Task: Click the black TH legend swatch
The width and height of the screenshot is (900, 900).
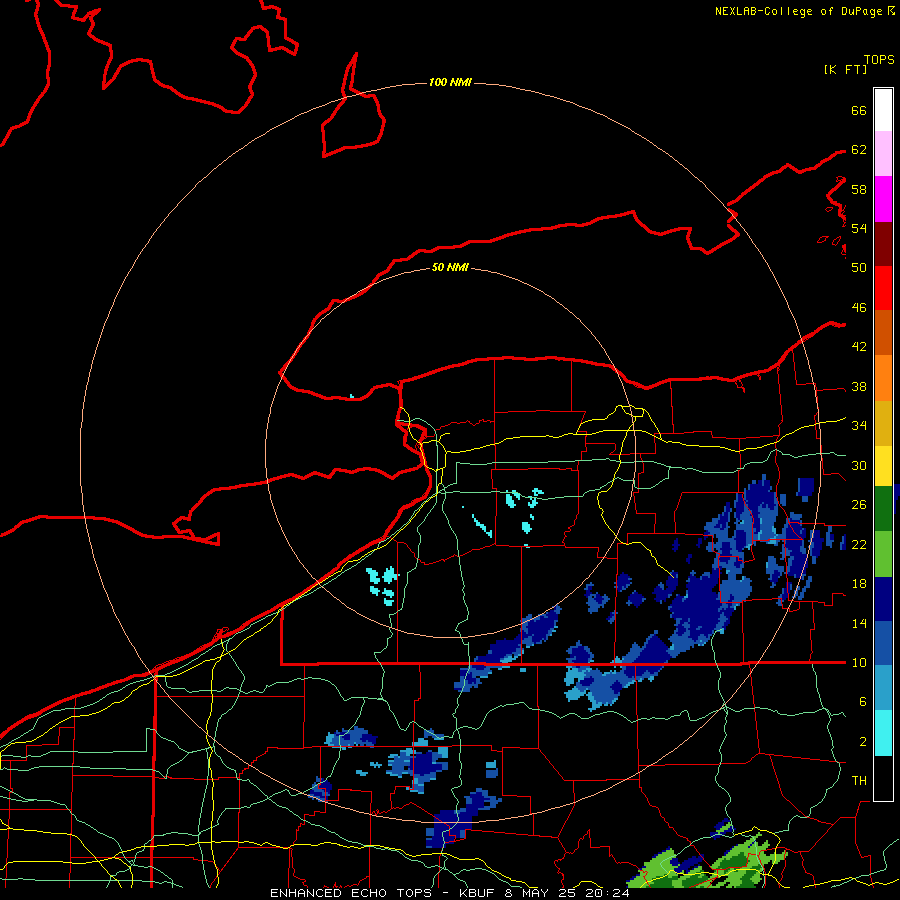Action: [x=883, y=778]
